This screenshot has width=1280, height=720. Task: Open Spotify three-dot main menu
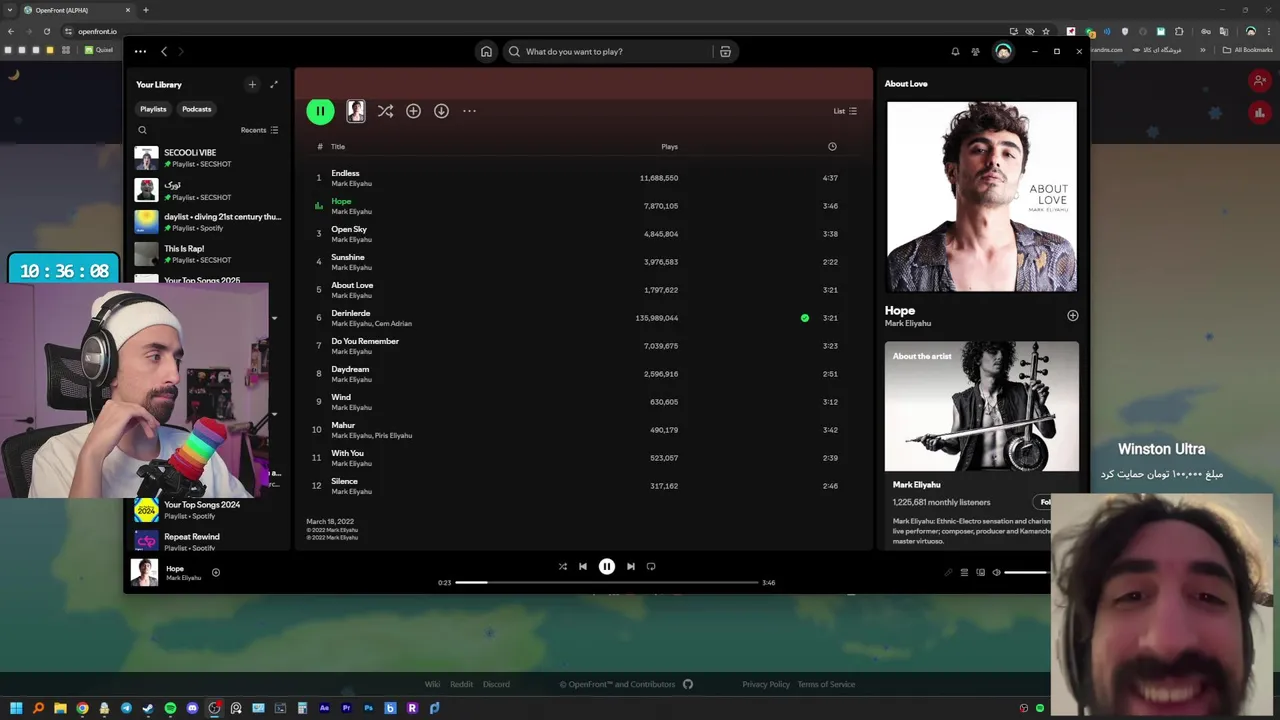point(140,51)
